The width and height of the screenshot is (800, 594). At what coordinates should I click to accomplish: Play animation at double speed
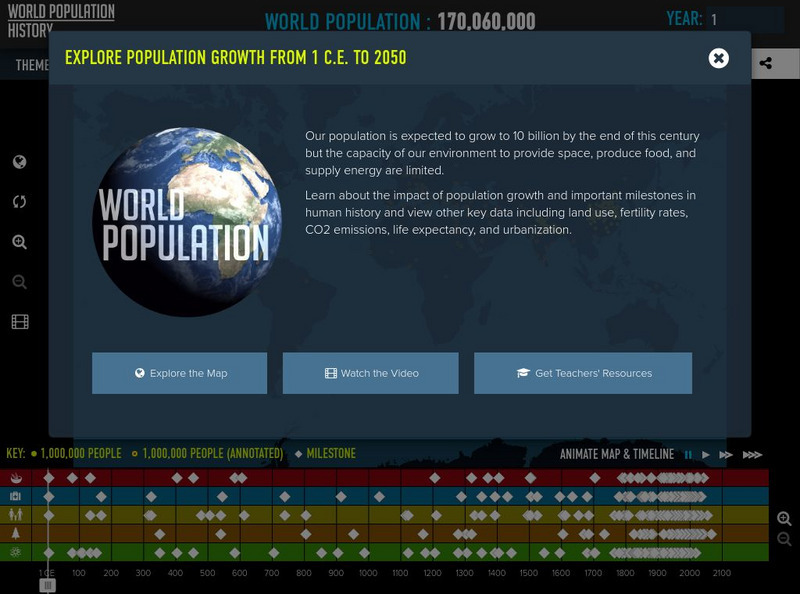point(726,454)
